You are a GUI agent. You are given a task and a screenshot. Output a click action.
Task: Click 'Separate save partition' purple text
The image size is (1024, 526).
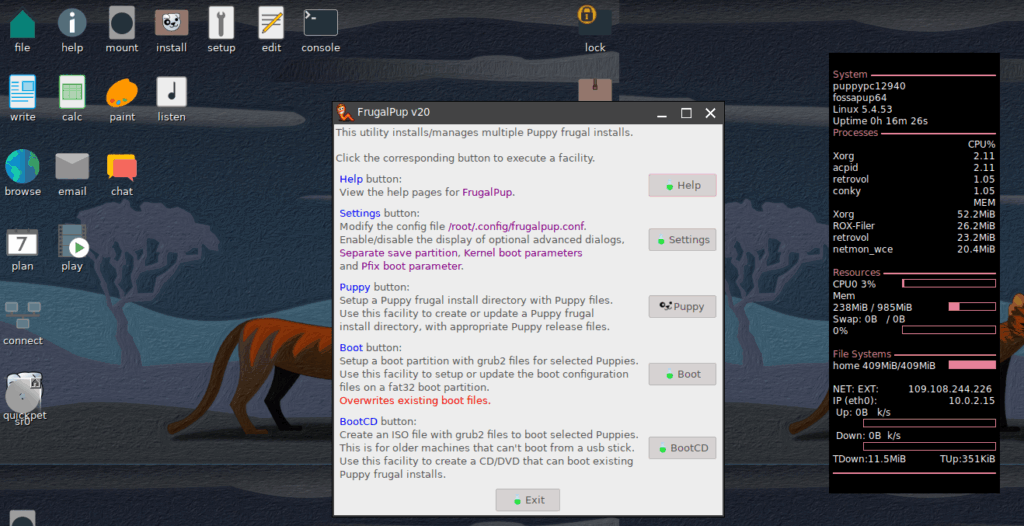400,253
